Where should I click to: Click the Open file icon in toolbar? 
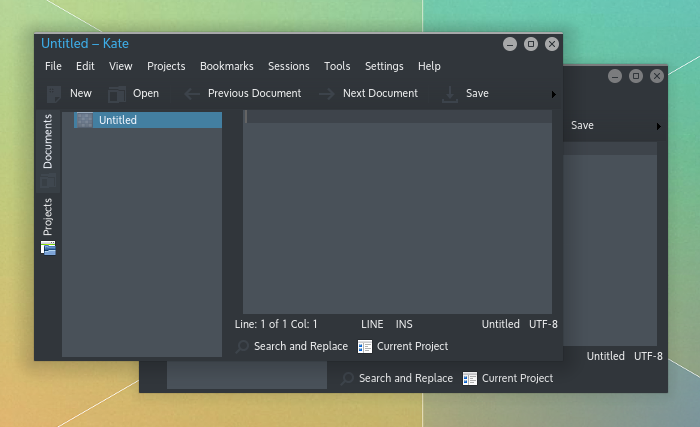coord(117,94)
